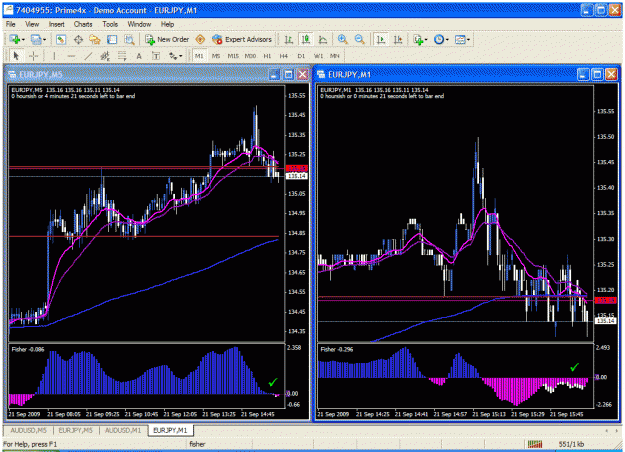
Task: Set timeframe to D1
Action: pos(301,56)
